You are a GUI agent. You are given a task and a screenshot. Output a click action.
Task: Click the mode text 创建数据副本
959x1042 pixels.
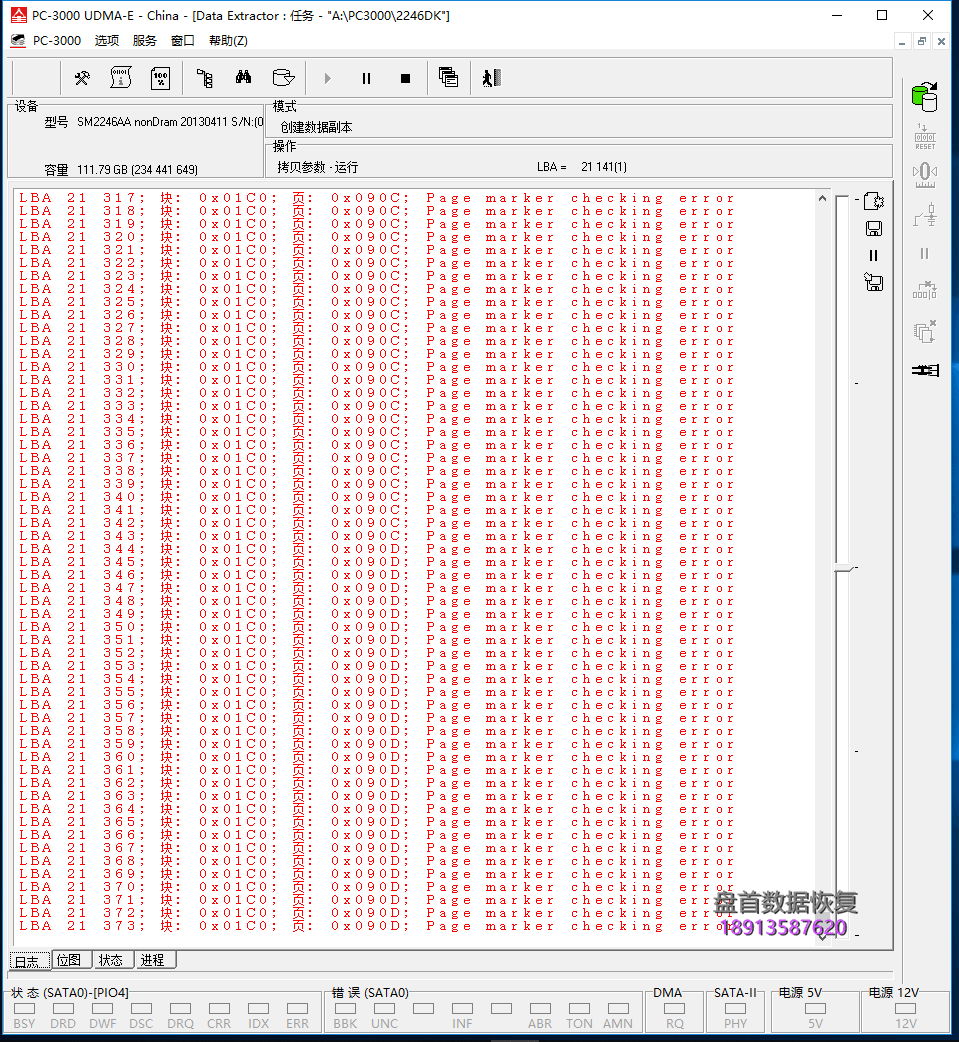[x=316, y=127]
